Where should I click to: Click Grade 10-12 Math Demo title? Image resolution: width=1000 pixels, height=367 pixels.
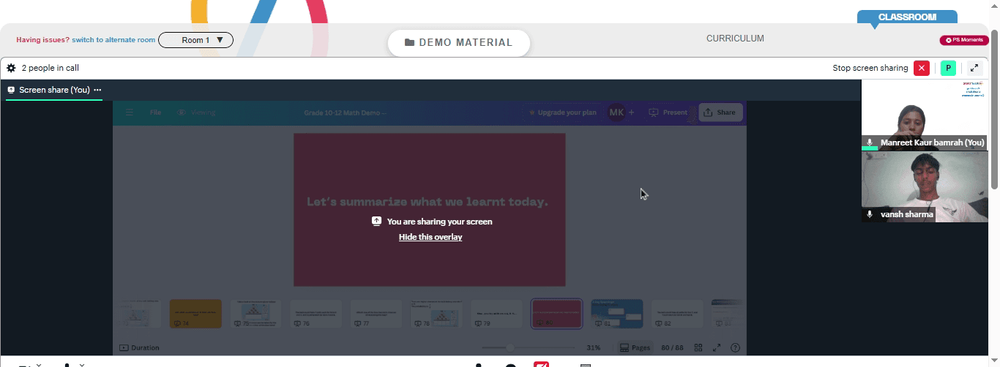[x=345, y=113]
